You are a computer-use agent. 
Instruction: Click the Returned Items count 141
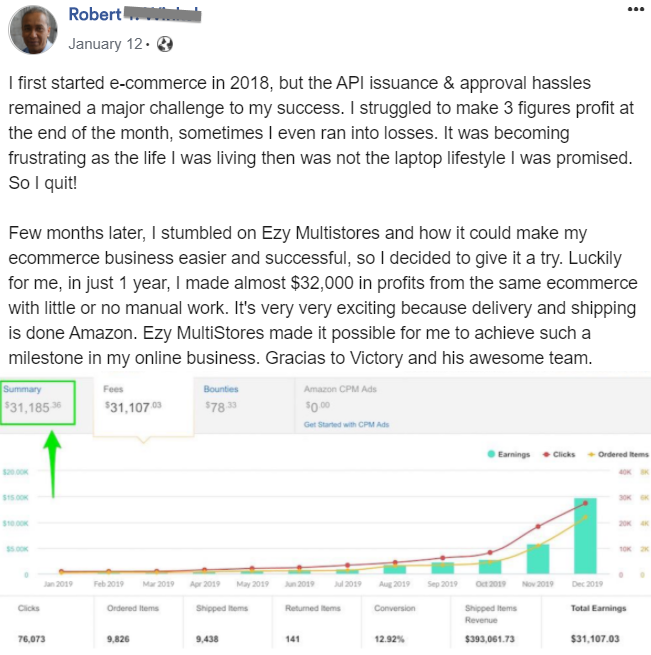coord(294,638)
